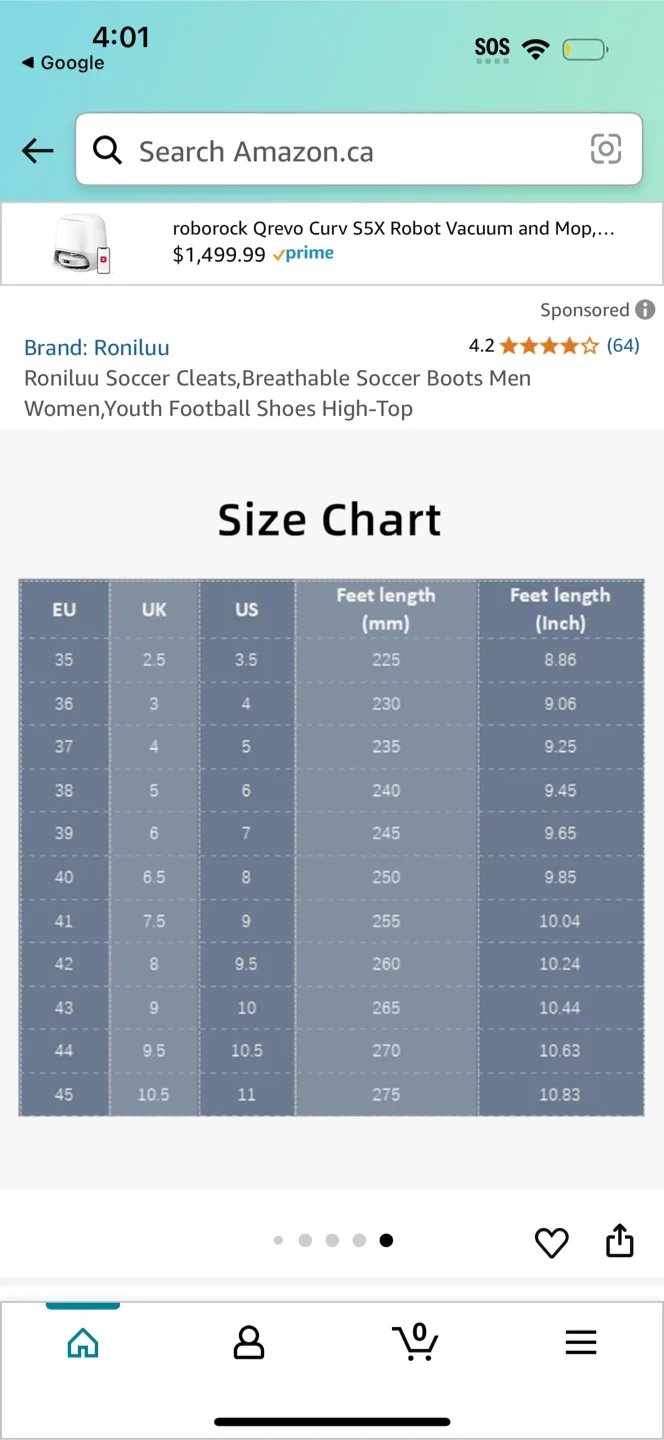Select the first pagination dot
Screen dimensions: 664x1440
(278, 1240)
